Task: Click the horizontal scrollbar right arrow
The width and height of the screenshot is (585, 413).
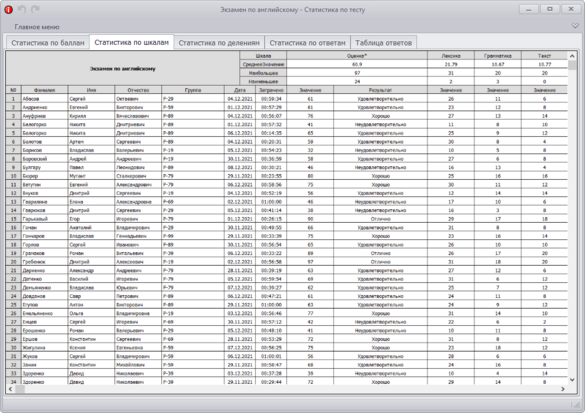Action: (563, 389)
